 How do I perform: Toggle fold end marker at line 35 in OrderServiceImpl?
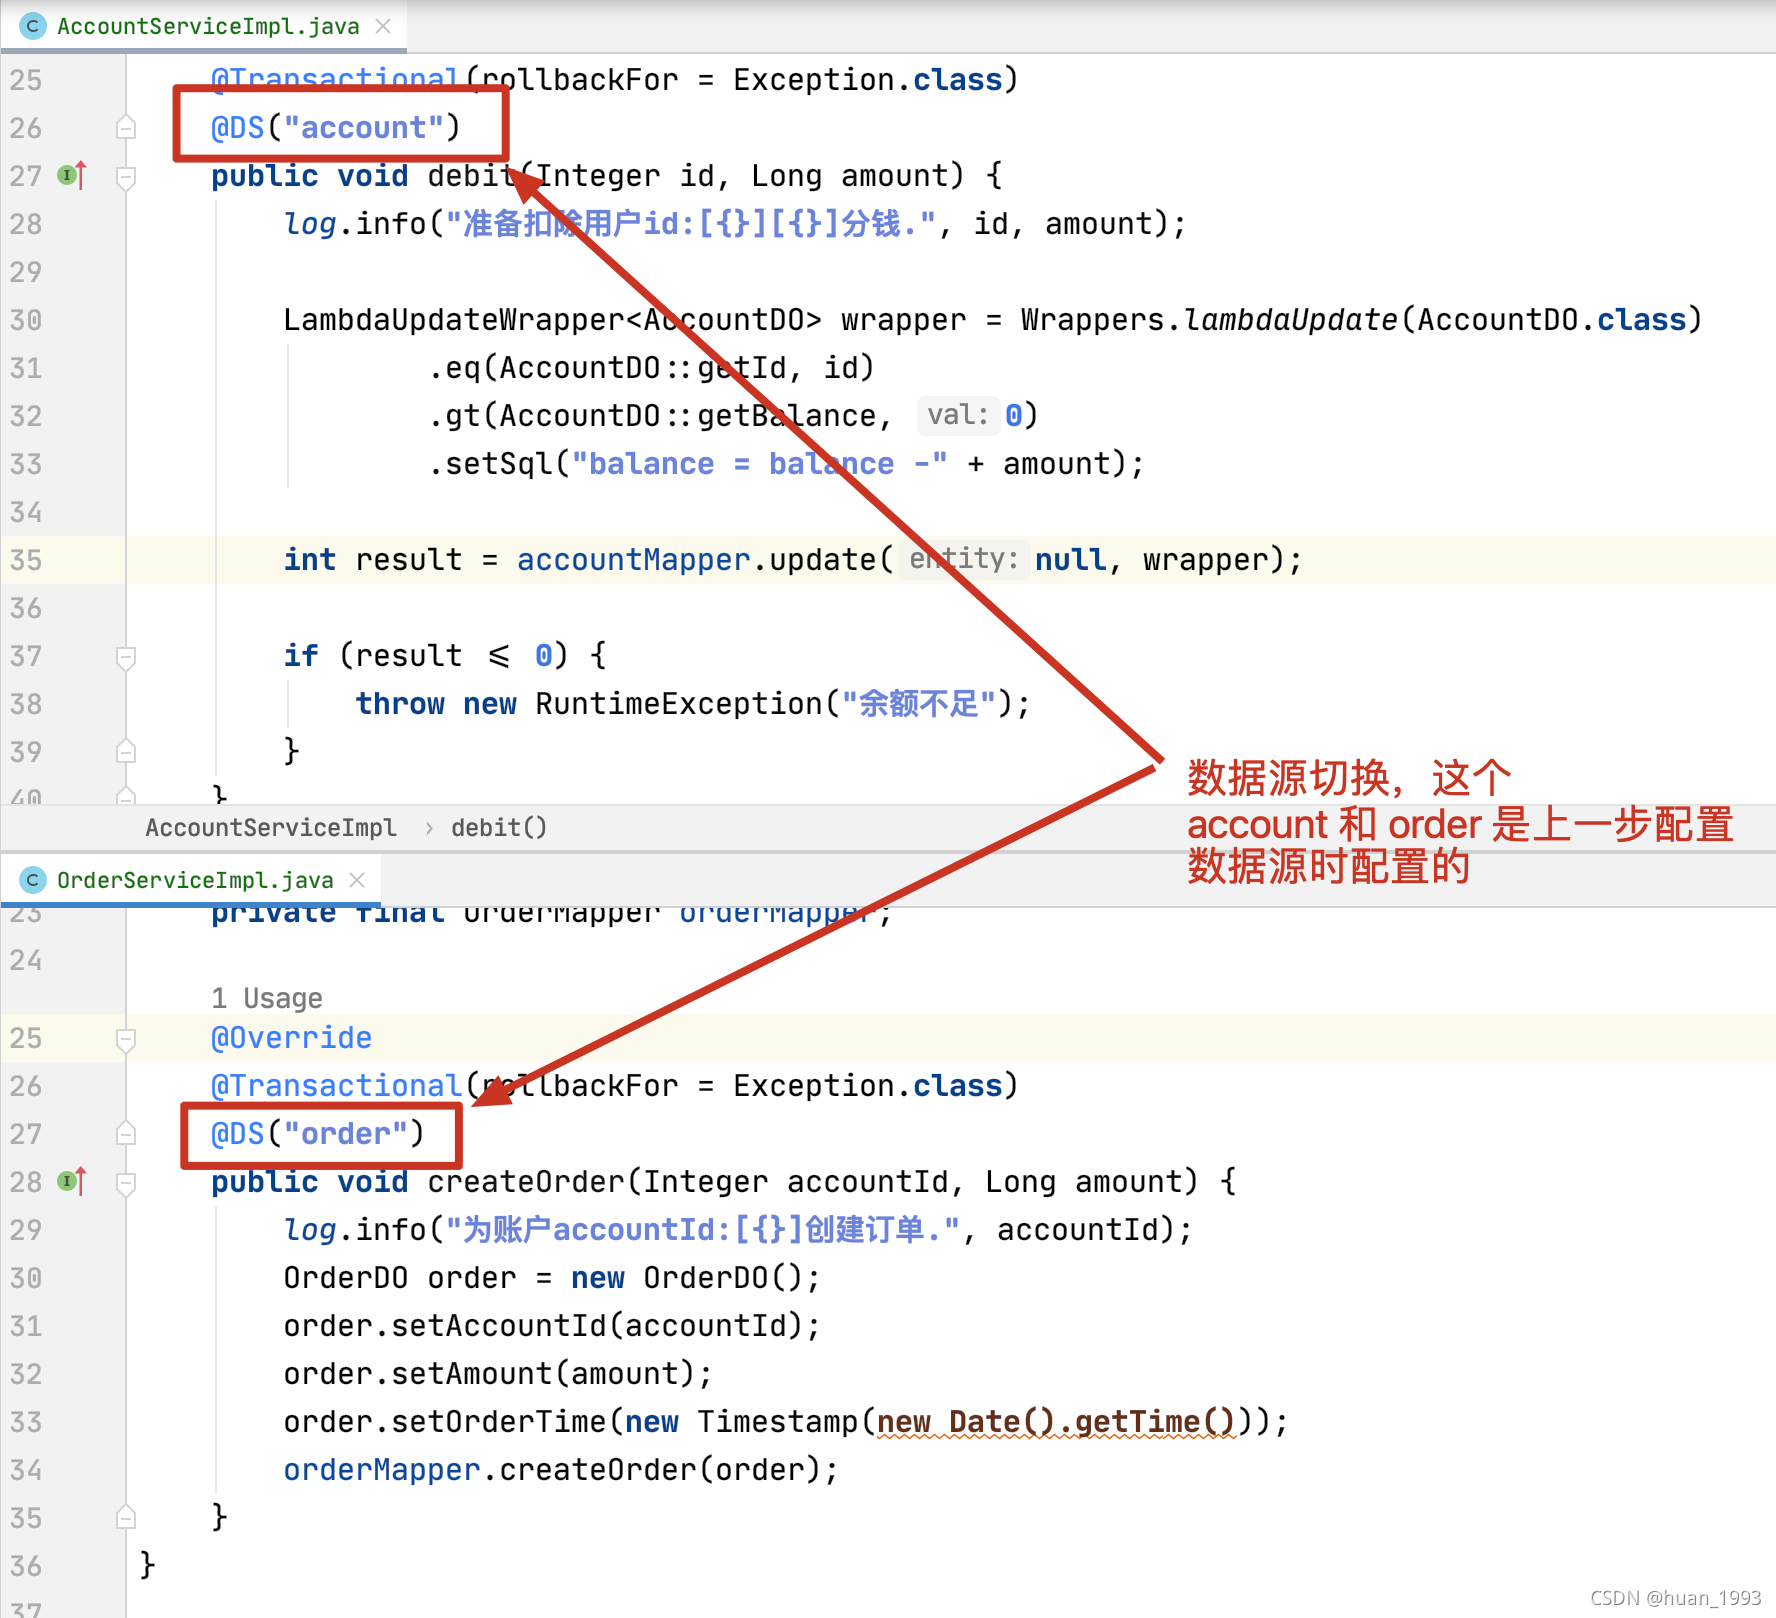[126, 1518]
